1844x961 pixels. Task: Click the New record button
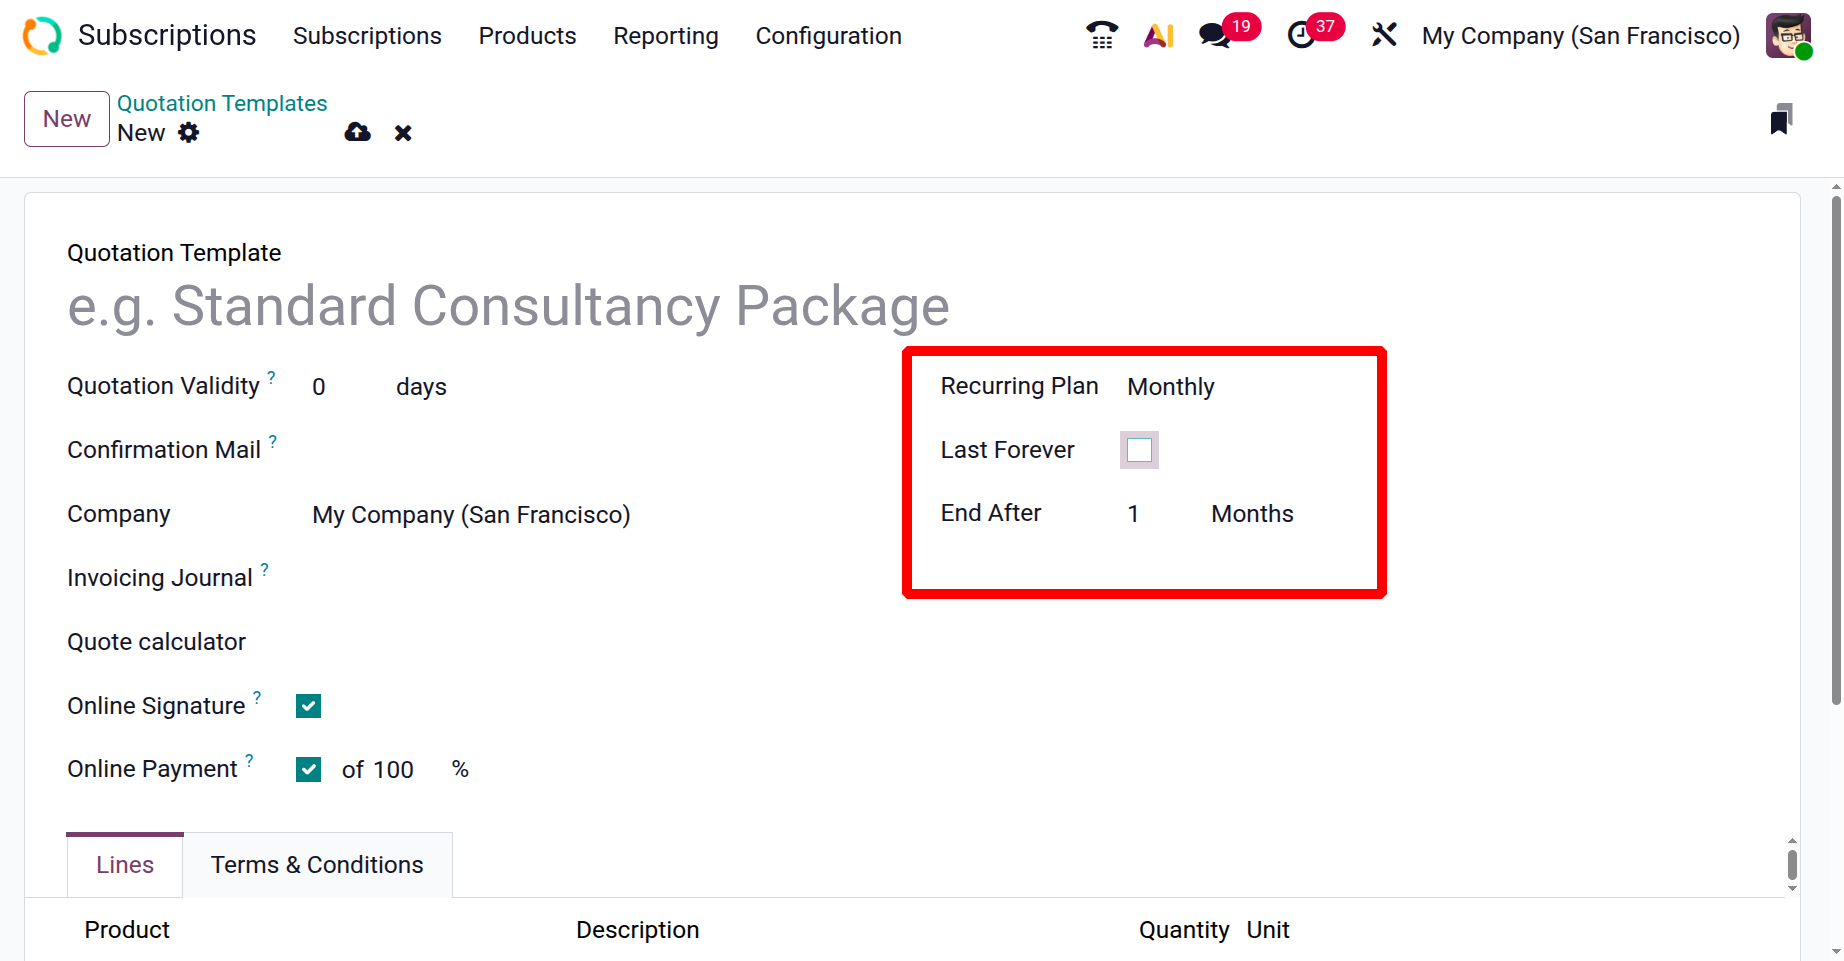[67, 119]
